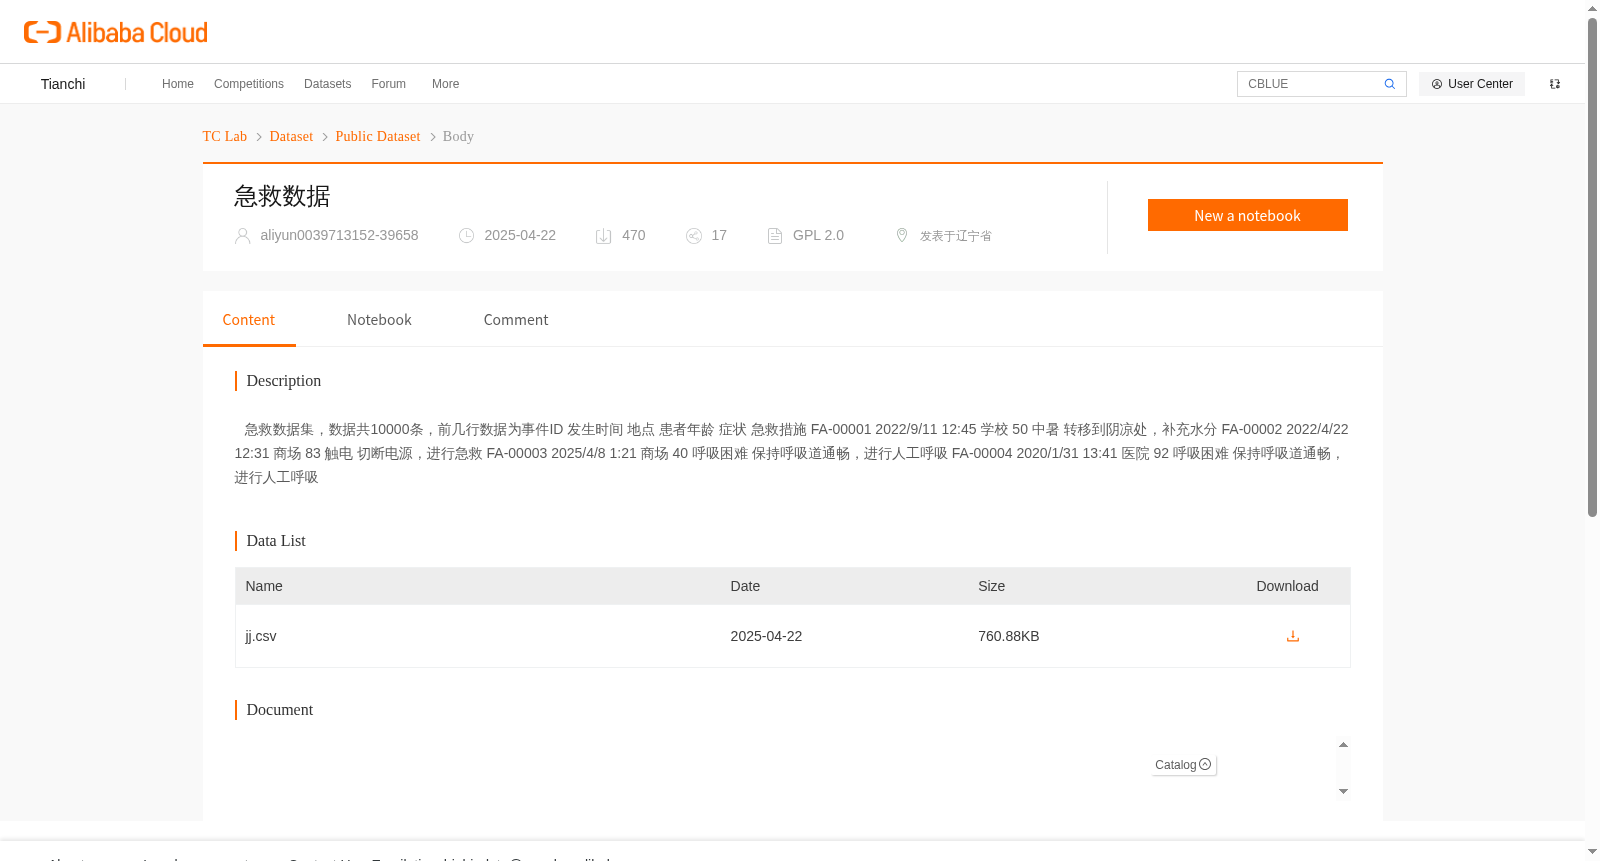Open the More navigation dropdown
Image resolution: width=1600 pixels, height=861 pixels.
pos(445,84)
